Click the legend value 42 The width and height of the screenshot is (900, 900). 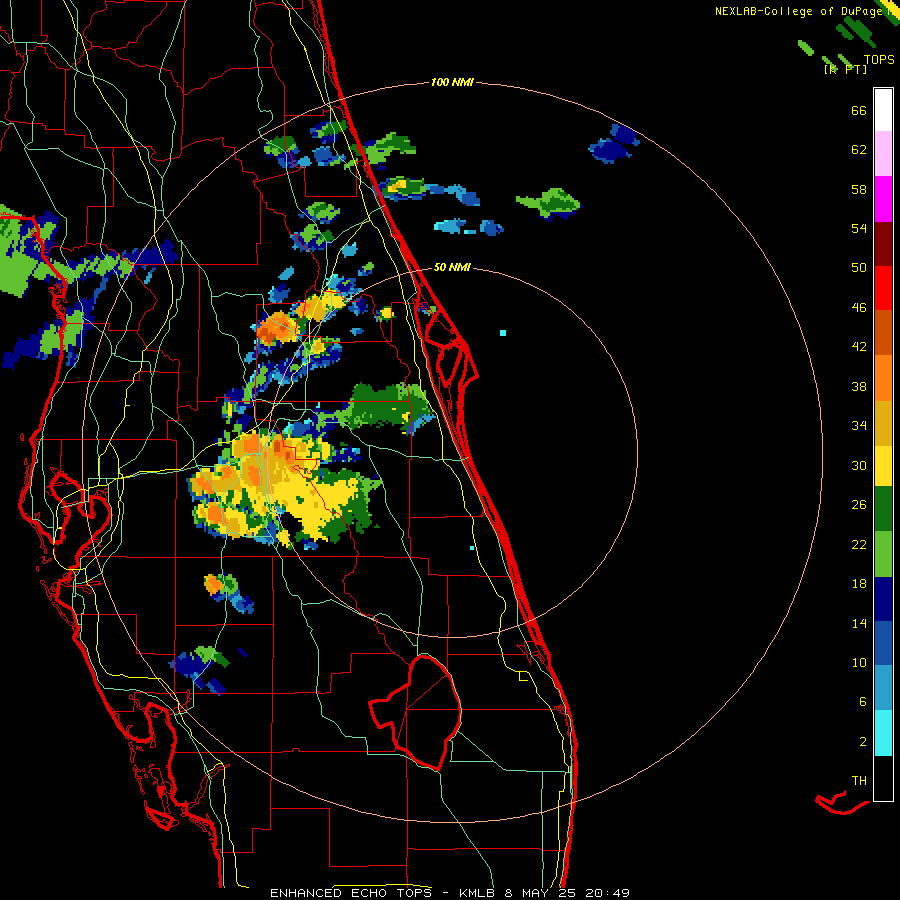pyautogui.click(x=859, y=347)
